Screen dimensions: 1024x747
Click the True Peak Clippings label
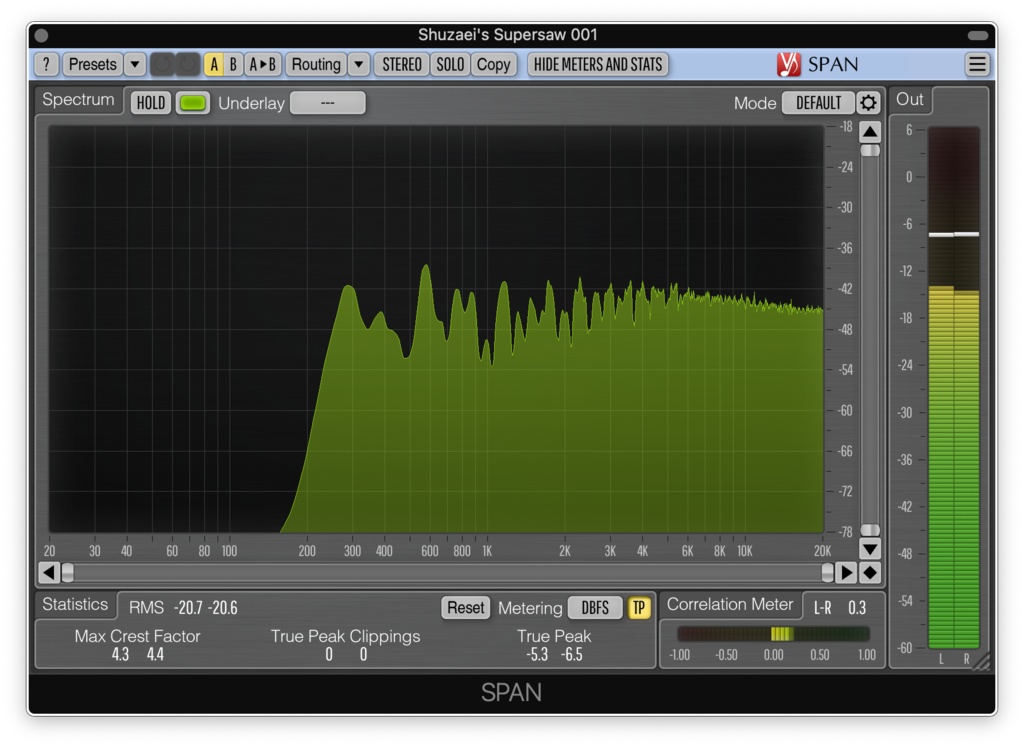click(x=345, y=636)
